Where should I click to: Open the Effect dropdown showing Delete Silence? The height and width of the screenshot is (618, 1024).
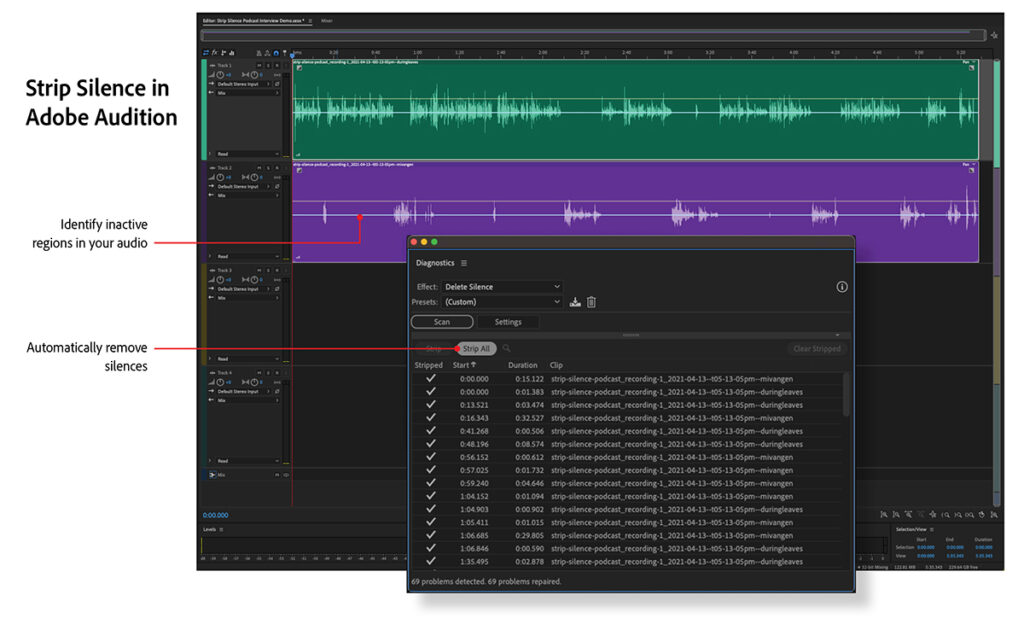tap(502, 287)
